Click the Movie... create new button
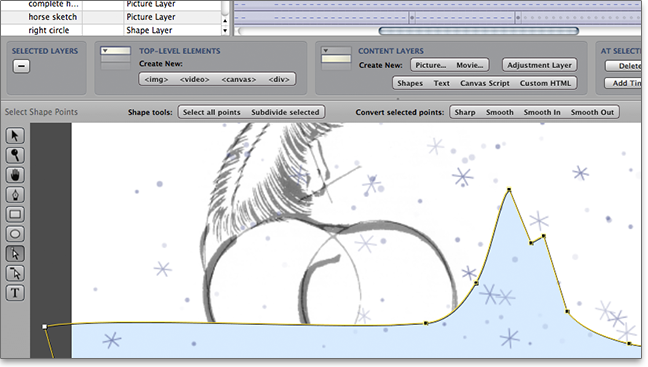 pyautogui.click(x=469, y=65)
